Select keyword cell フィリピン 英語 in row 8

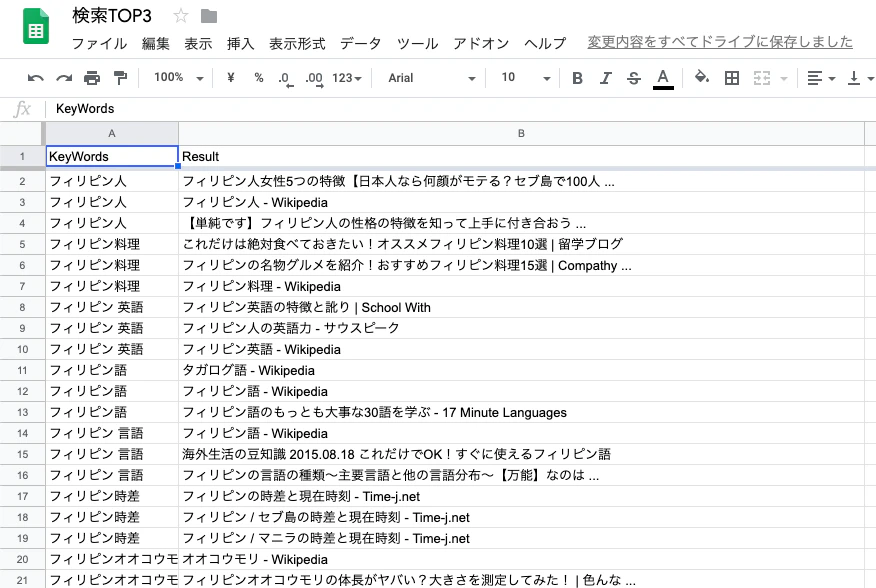coord(112,307)
